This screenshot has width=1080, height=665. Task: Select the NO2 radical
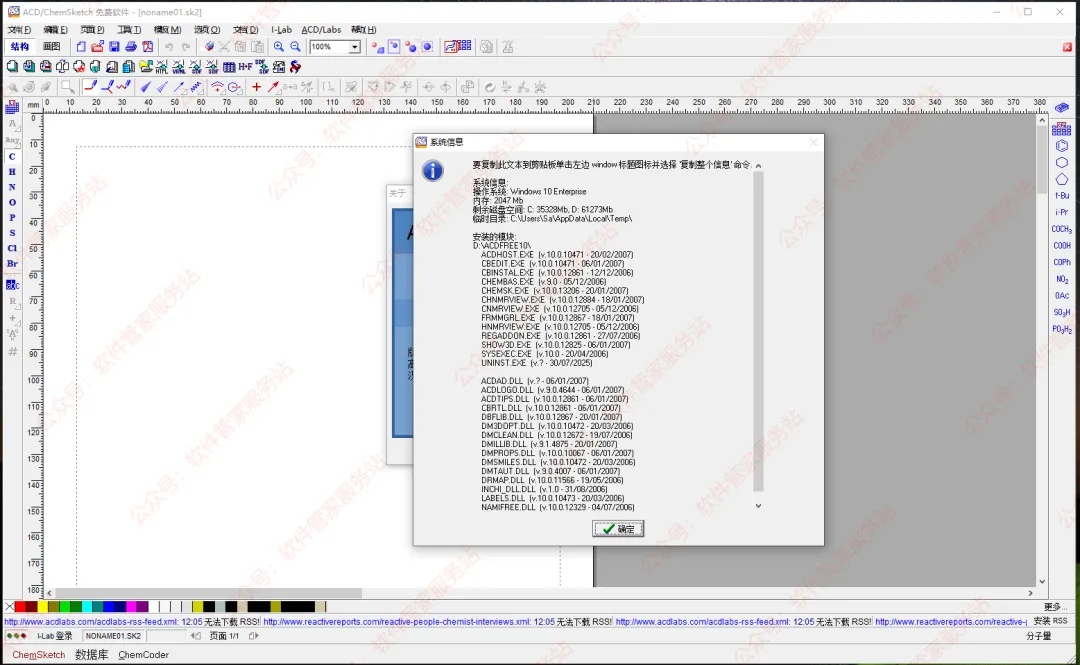(x=1061, y=279)
